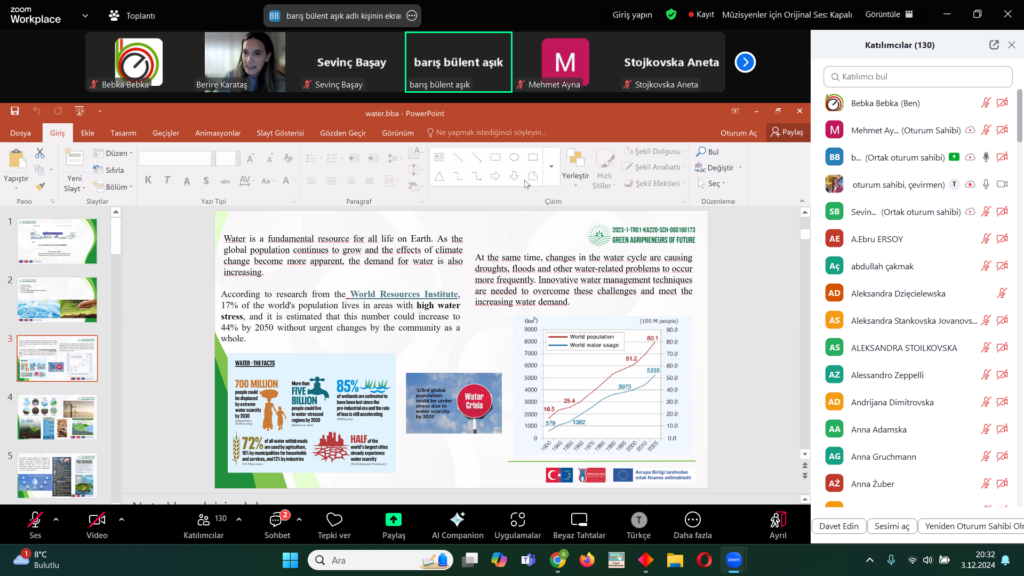The height and width of the screenshot is (576, 1024).
Task: Click the green Paylaş share screen icon
Action: 393,520
